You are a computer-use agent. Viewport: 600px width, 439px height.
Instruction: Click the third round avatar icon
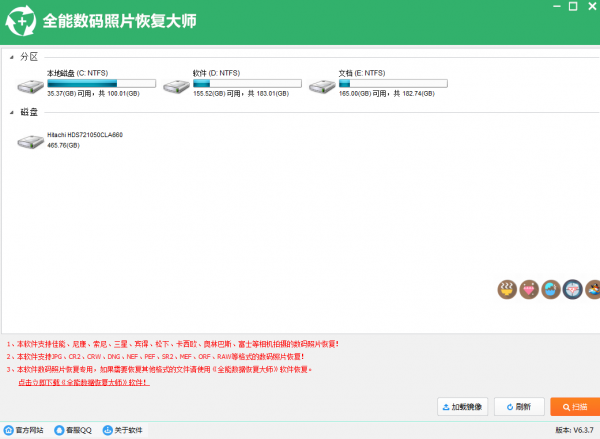(551, 289)
